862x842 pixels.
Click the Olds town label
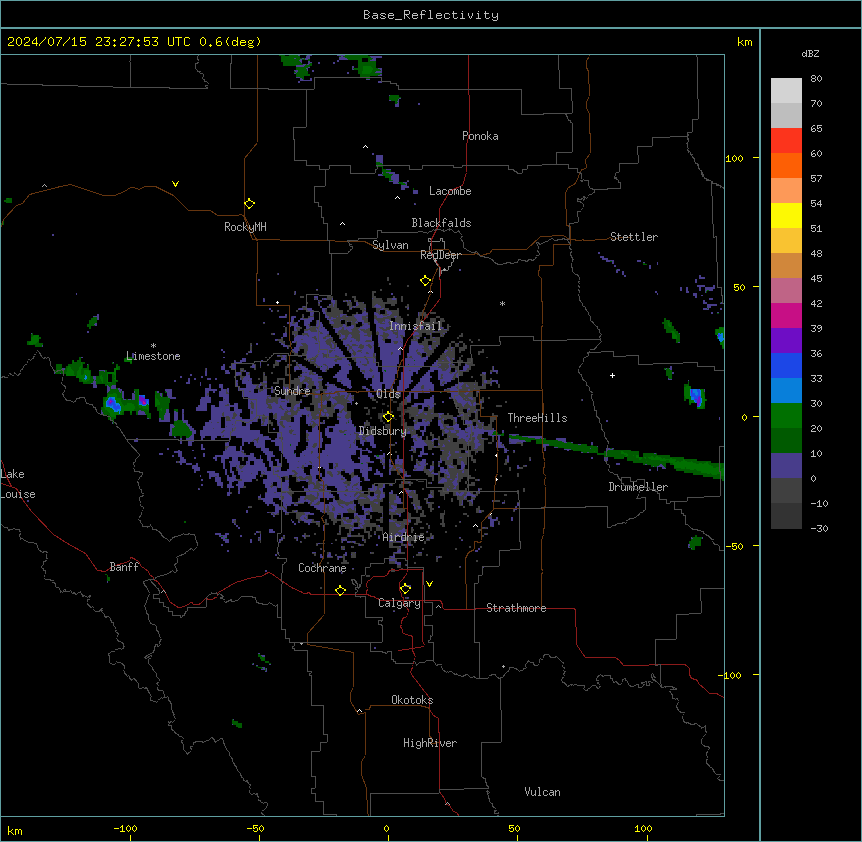[x=388, y=394]
